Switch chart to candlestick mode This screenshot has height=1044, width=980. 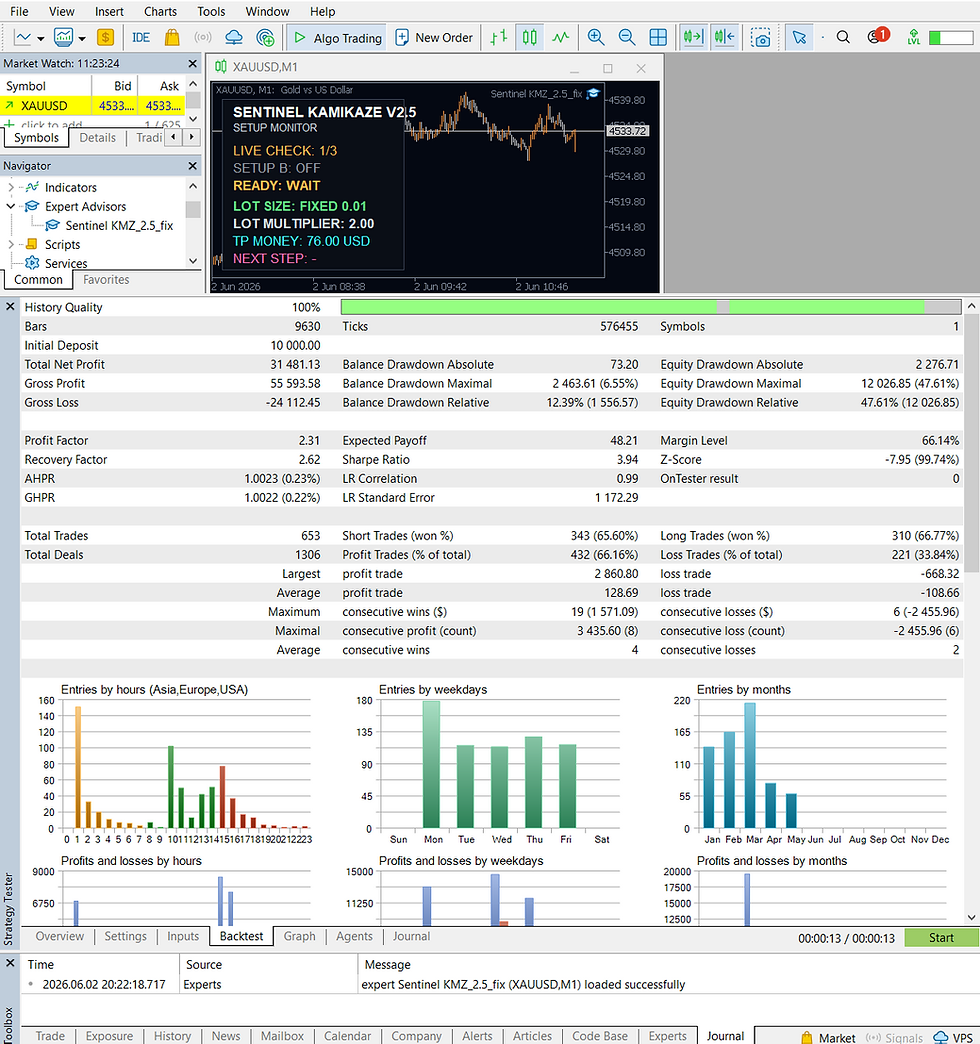(529, 37)
